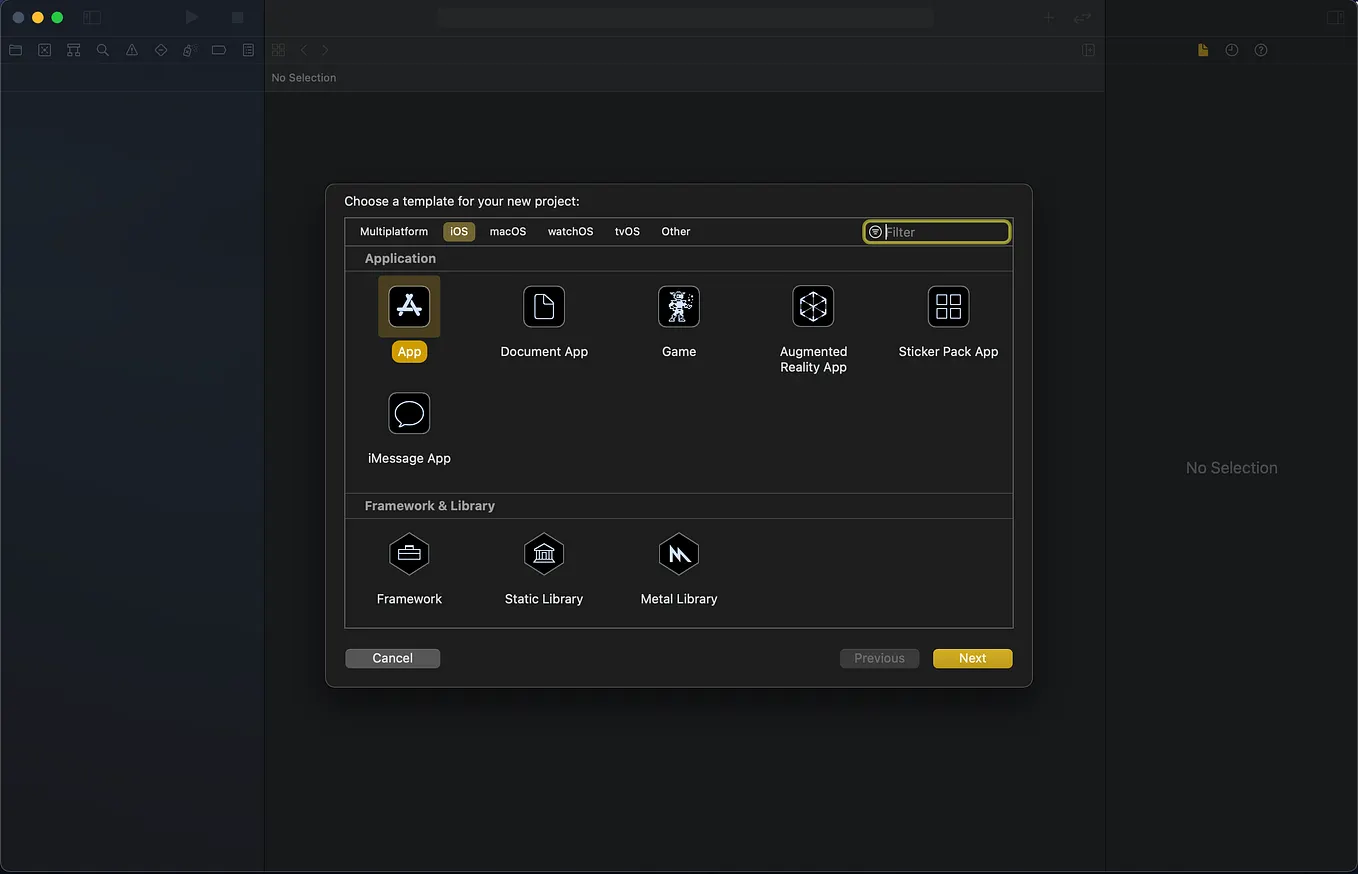Toggle the right inspector panel
Image resolution: width=1358 pixels, height=874 pixels.
(x=1335, y=17)
